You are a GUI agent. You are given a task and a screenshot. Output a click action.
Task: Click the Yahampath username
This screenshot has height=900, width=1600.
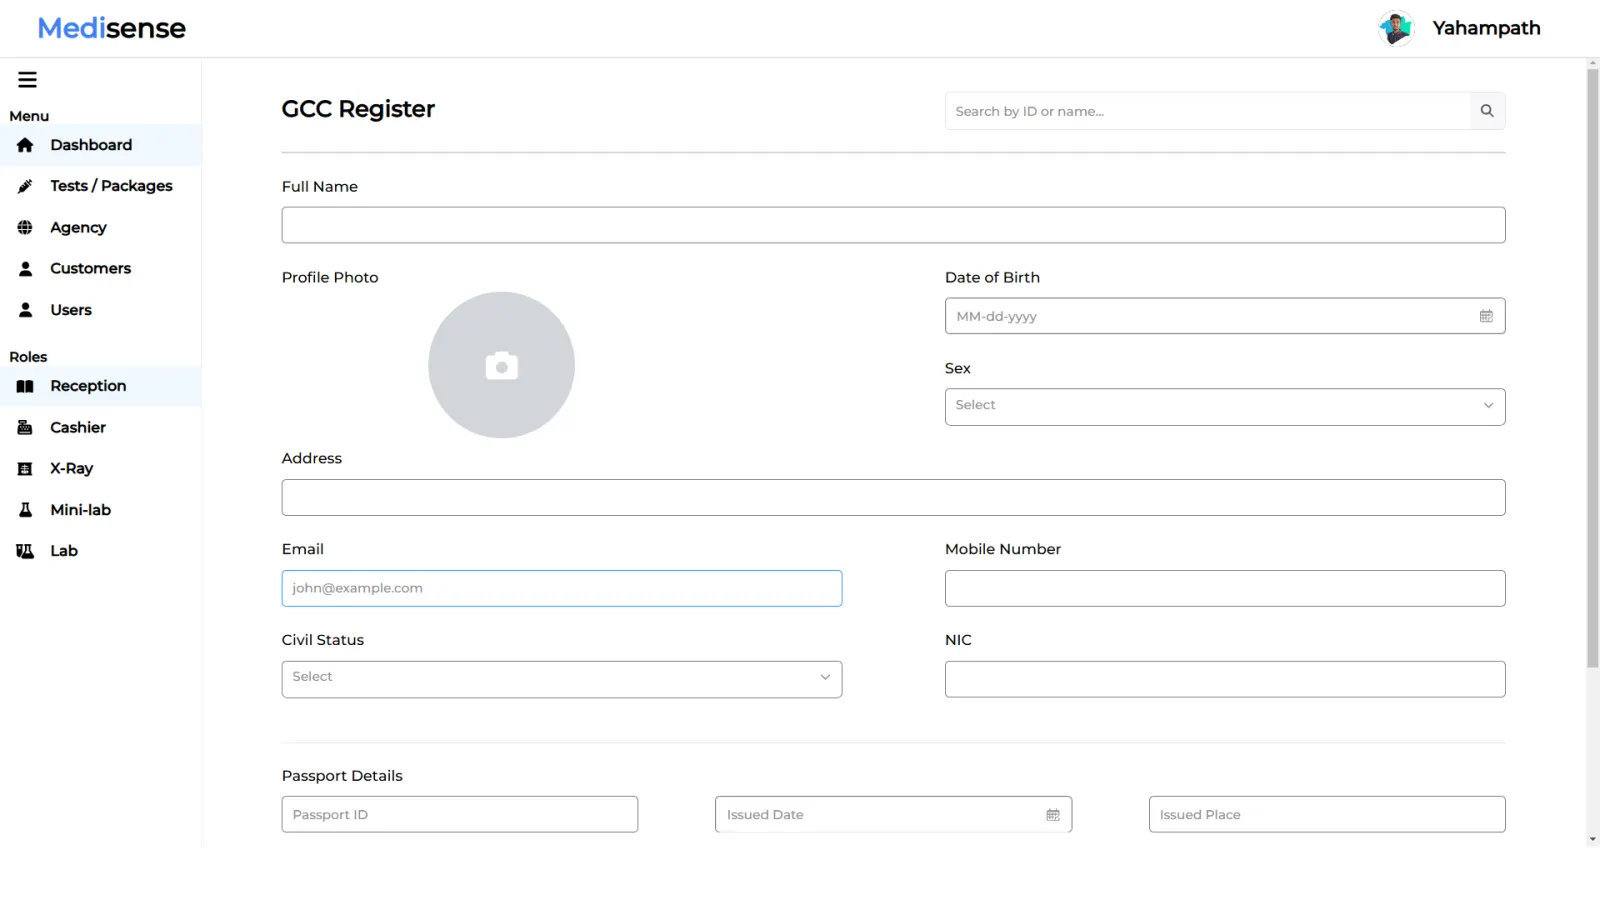(1486, 28)
